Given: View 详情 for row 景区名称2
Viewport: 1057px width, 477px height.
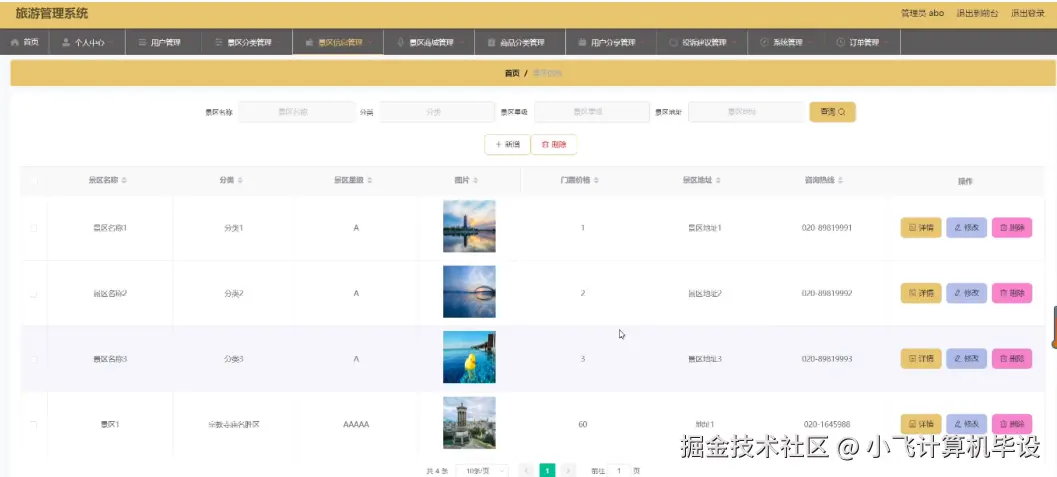Looking at the screenshot, I should coord(921,293).
